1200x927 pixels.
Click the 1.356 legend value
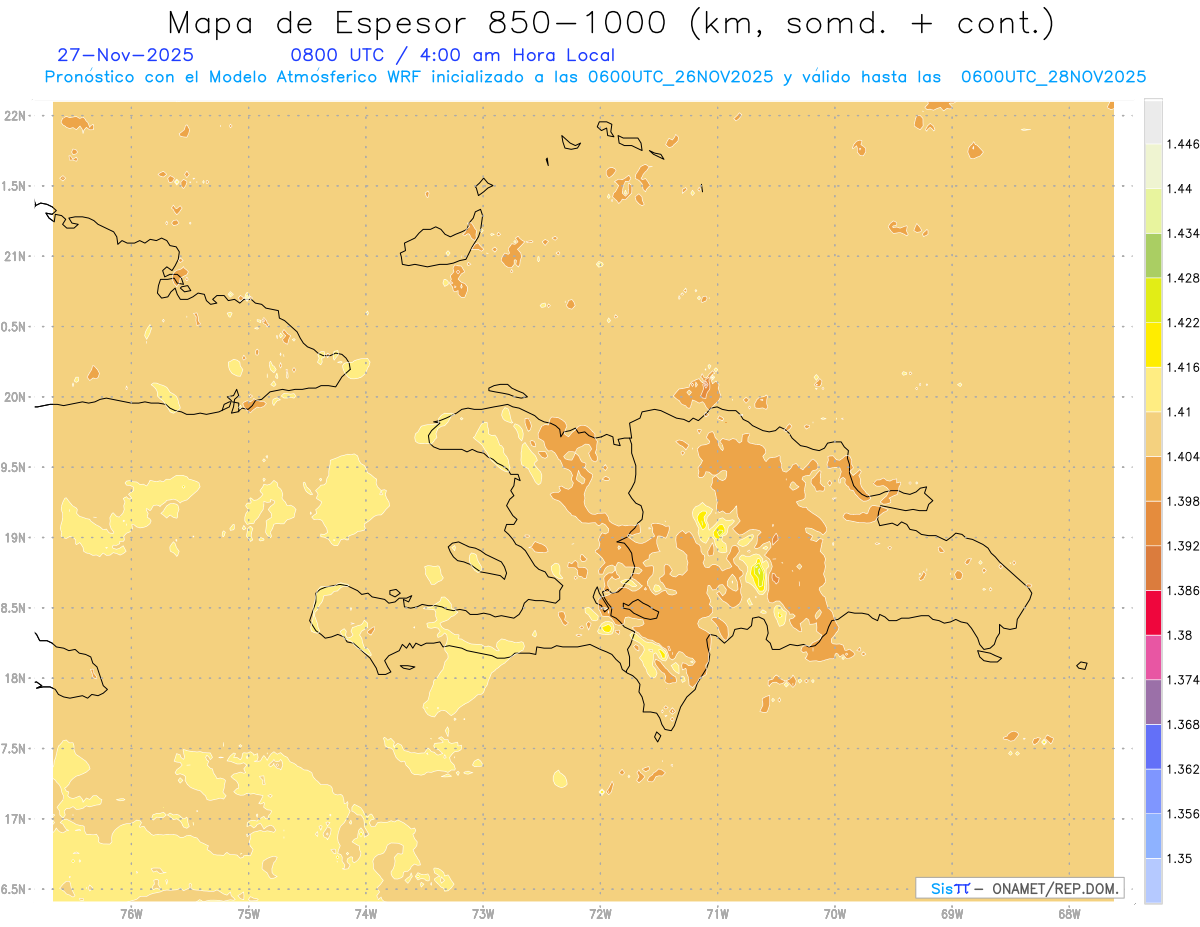coord(1184,814)
